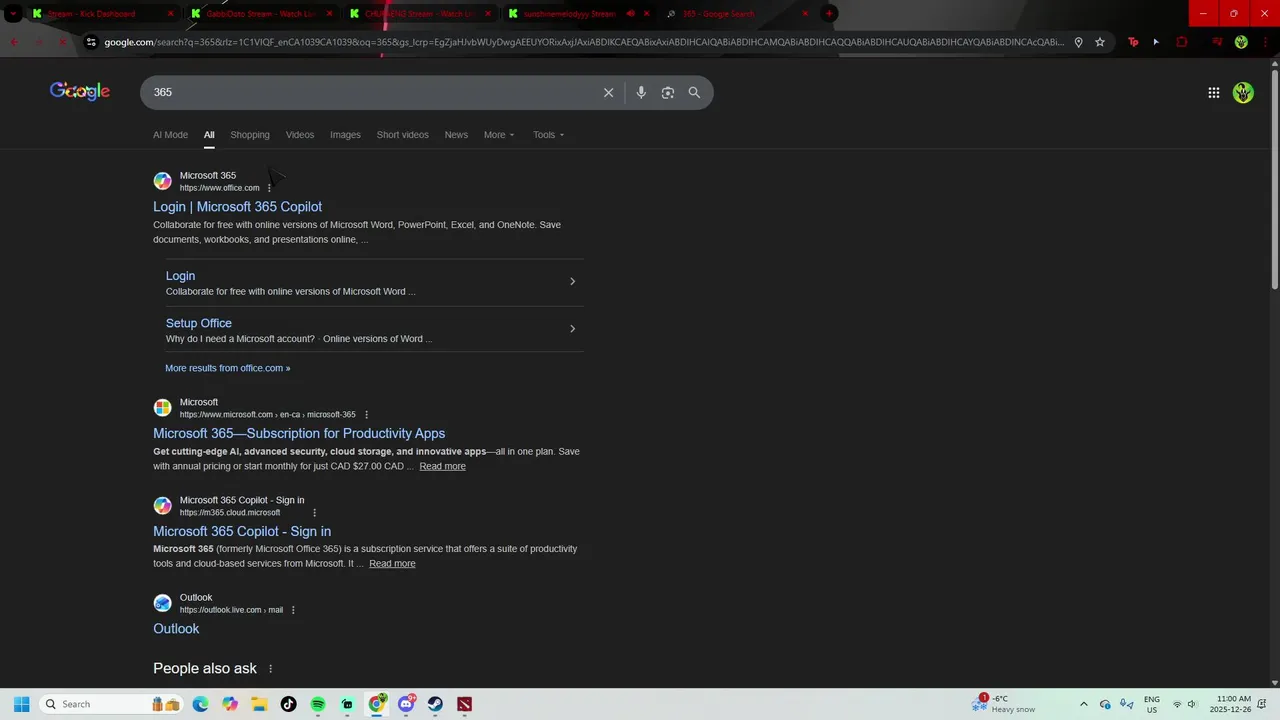Open options dots for outlook.live.com result
This screenshot has width=1280, height=720.
coord(293,610)
